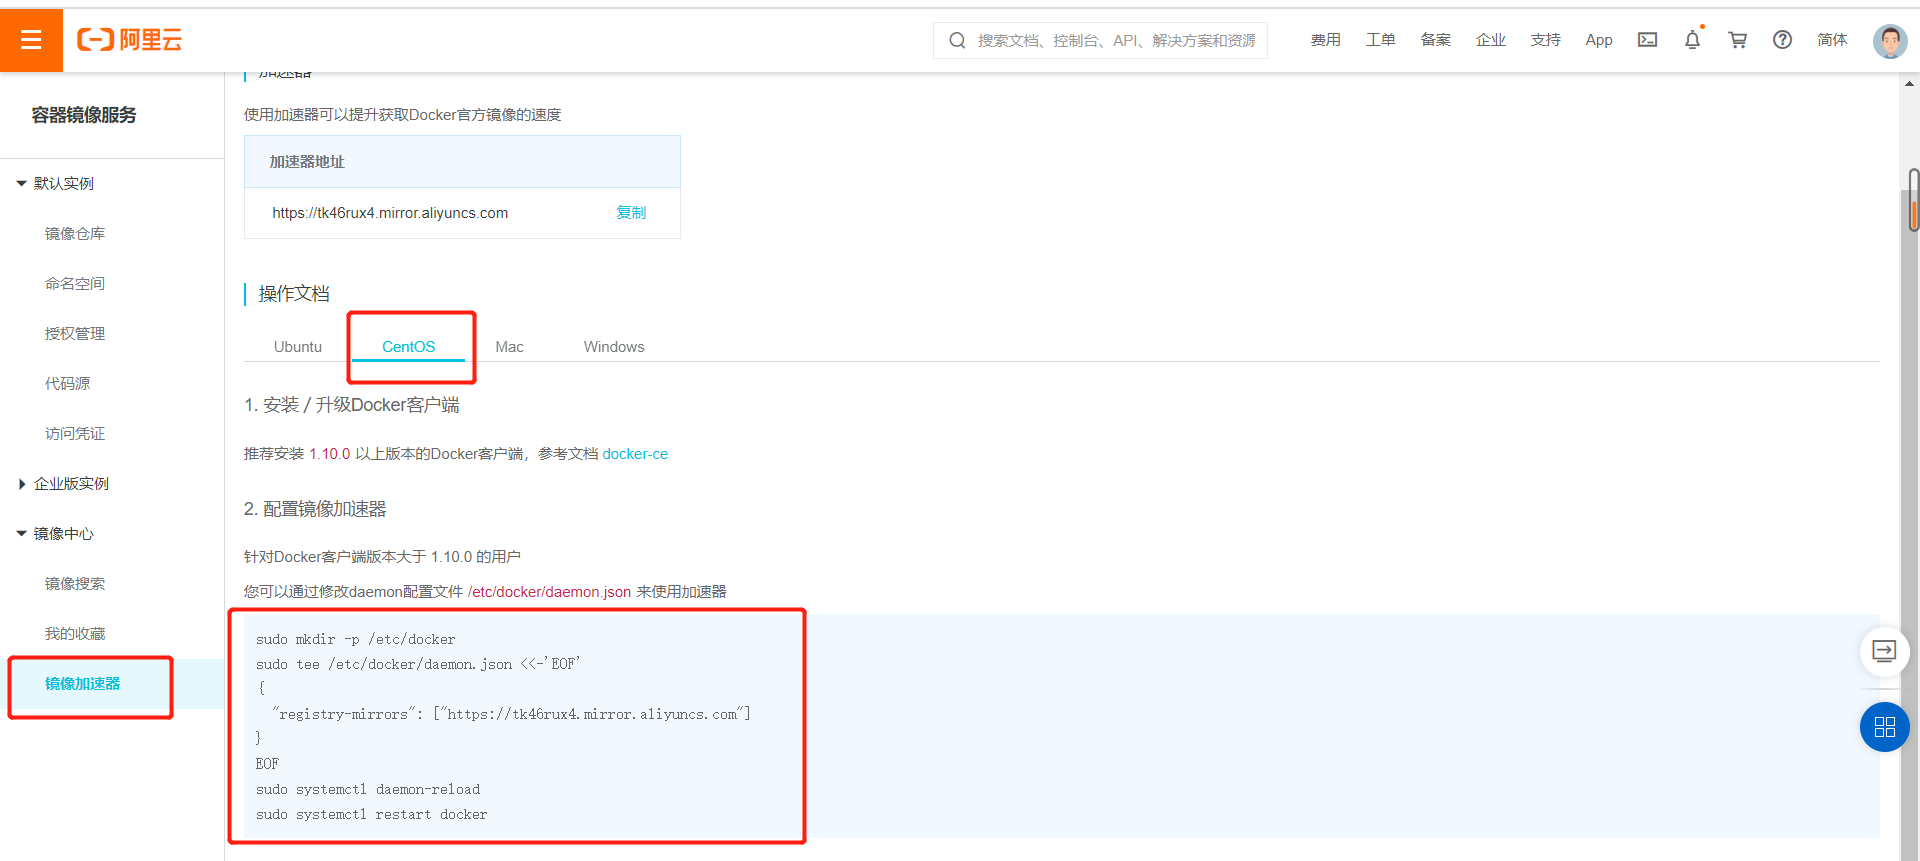Open the shopping cart
1920x861 pixels.
(x=1738, y=40)
